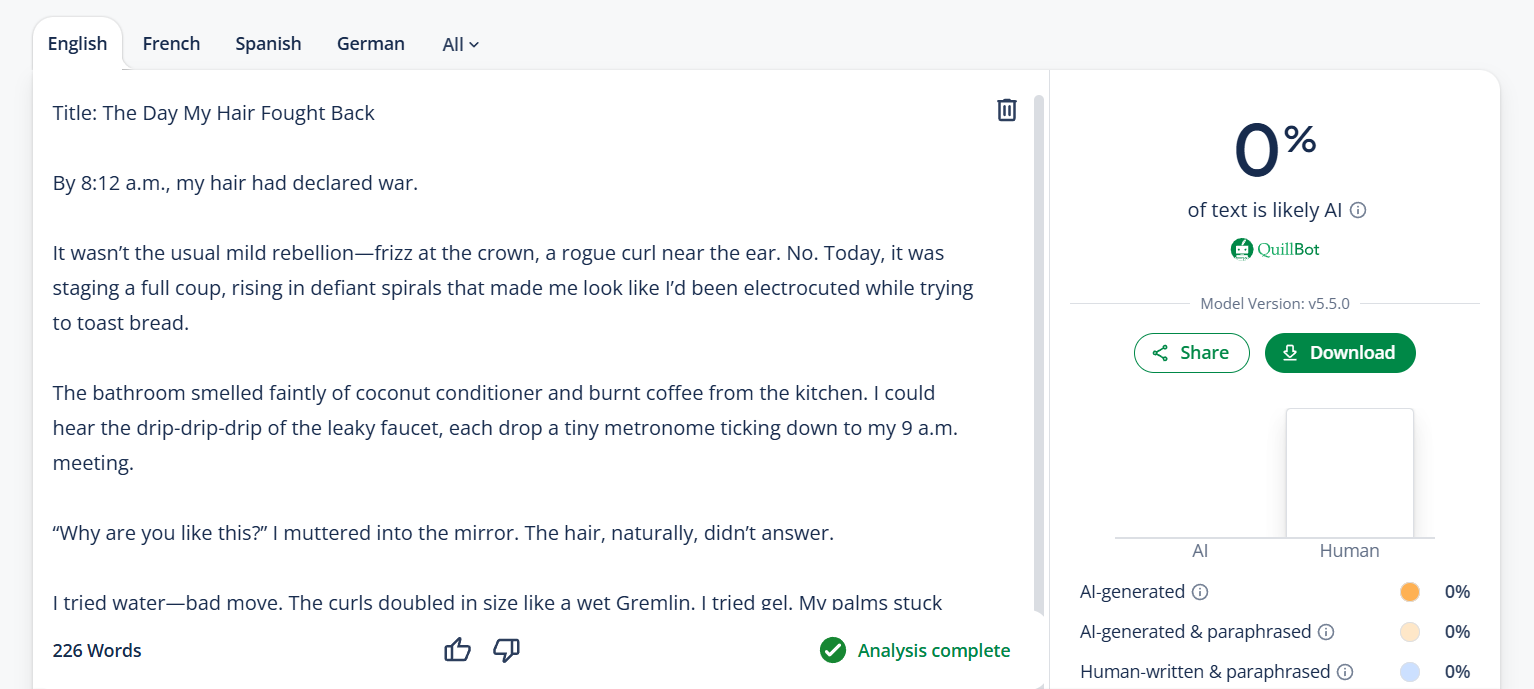The image size is (1534, 689).
Task: Click the blue Human-written & paraphrased dot
Action: point(1410,672)
